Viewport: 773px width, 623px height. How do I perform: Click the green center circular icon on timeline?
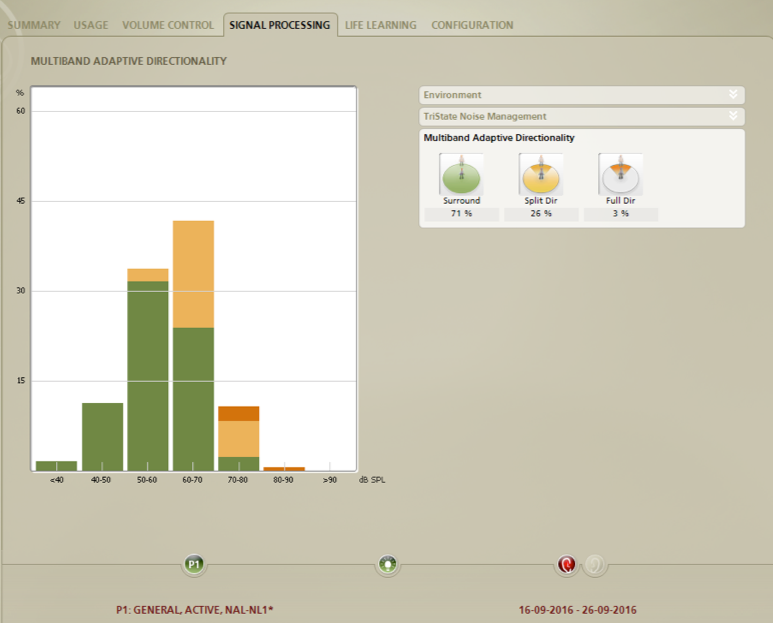pyautogui.click(x=387, y=564)
